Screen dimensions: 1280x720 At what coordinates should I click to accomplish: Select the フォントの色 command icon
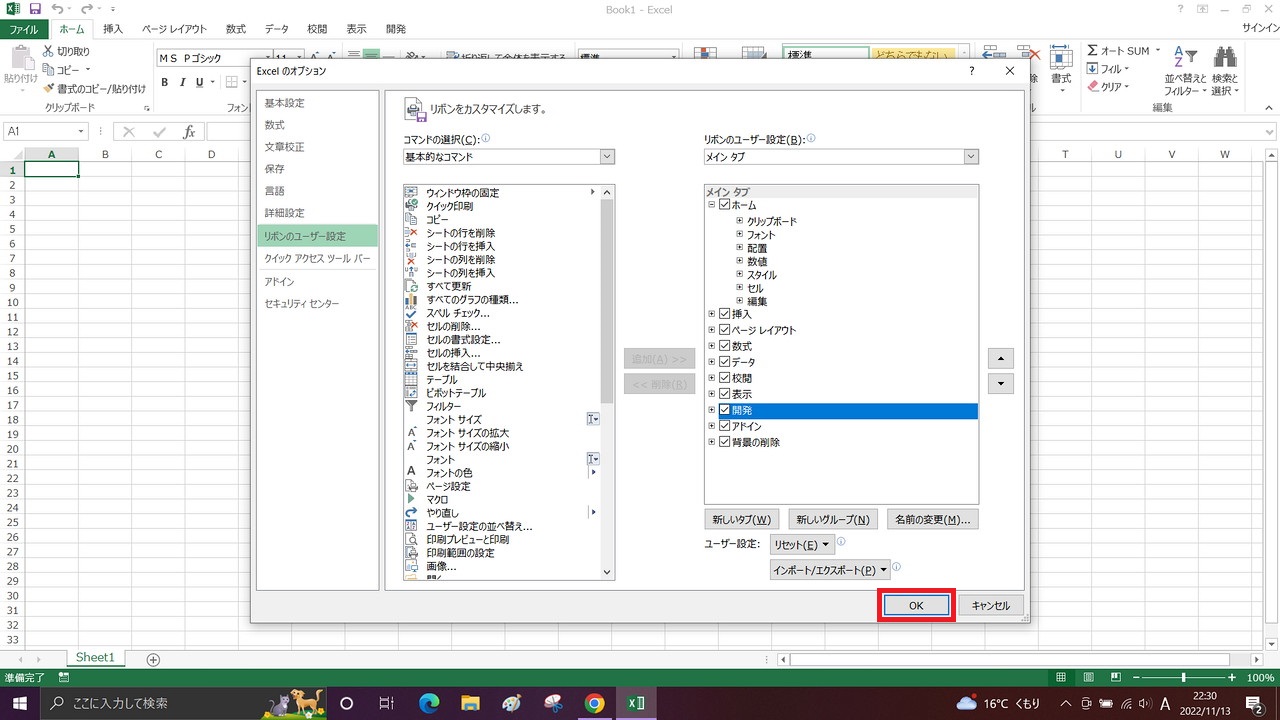point(410,472)
